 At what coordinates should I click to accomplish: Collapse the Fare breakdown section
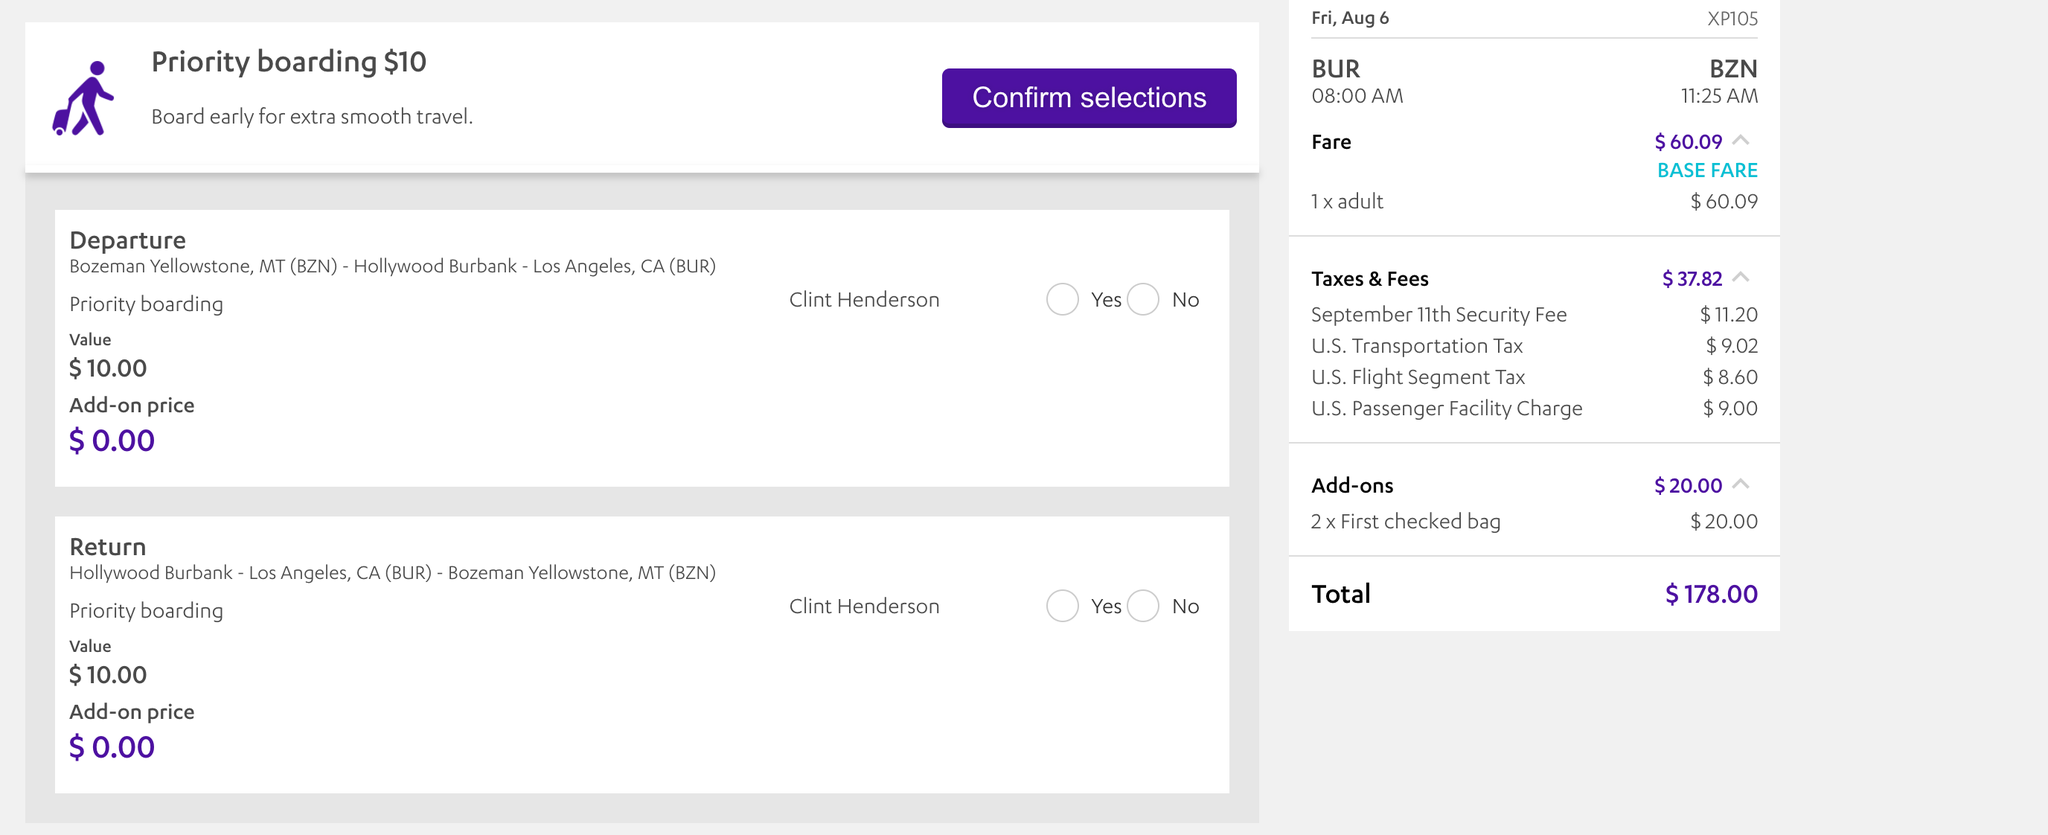[x=1742, y=141]
